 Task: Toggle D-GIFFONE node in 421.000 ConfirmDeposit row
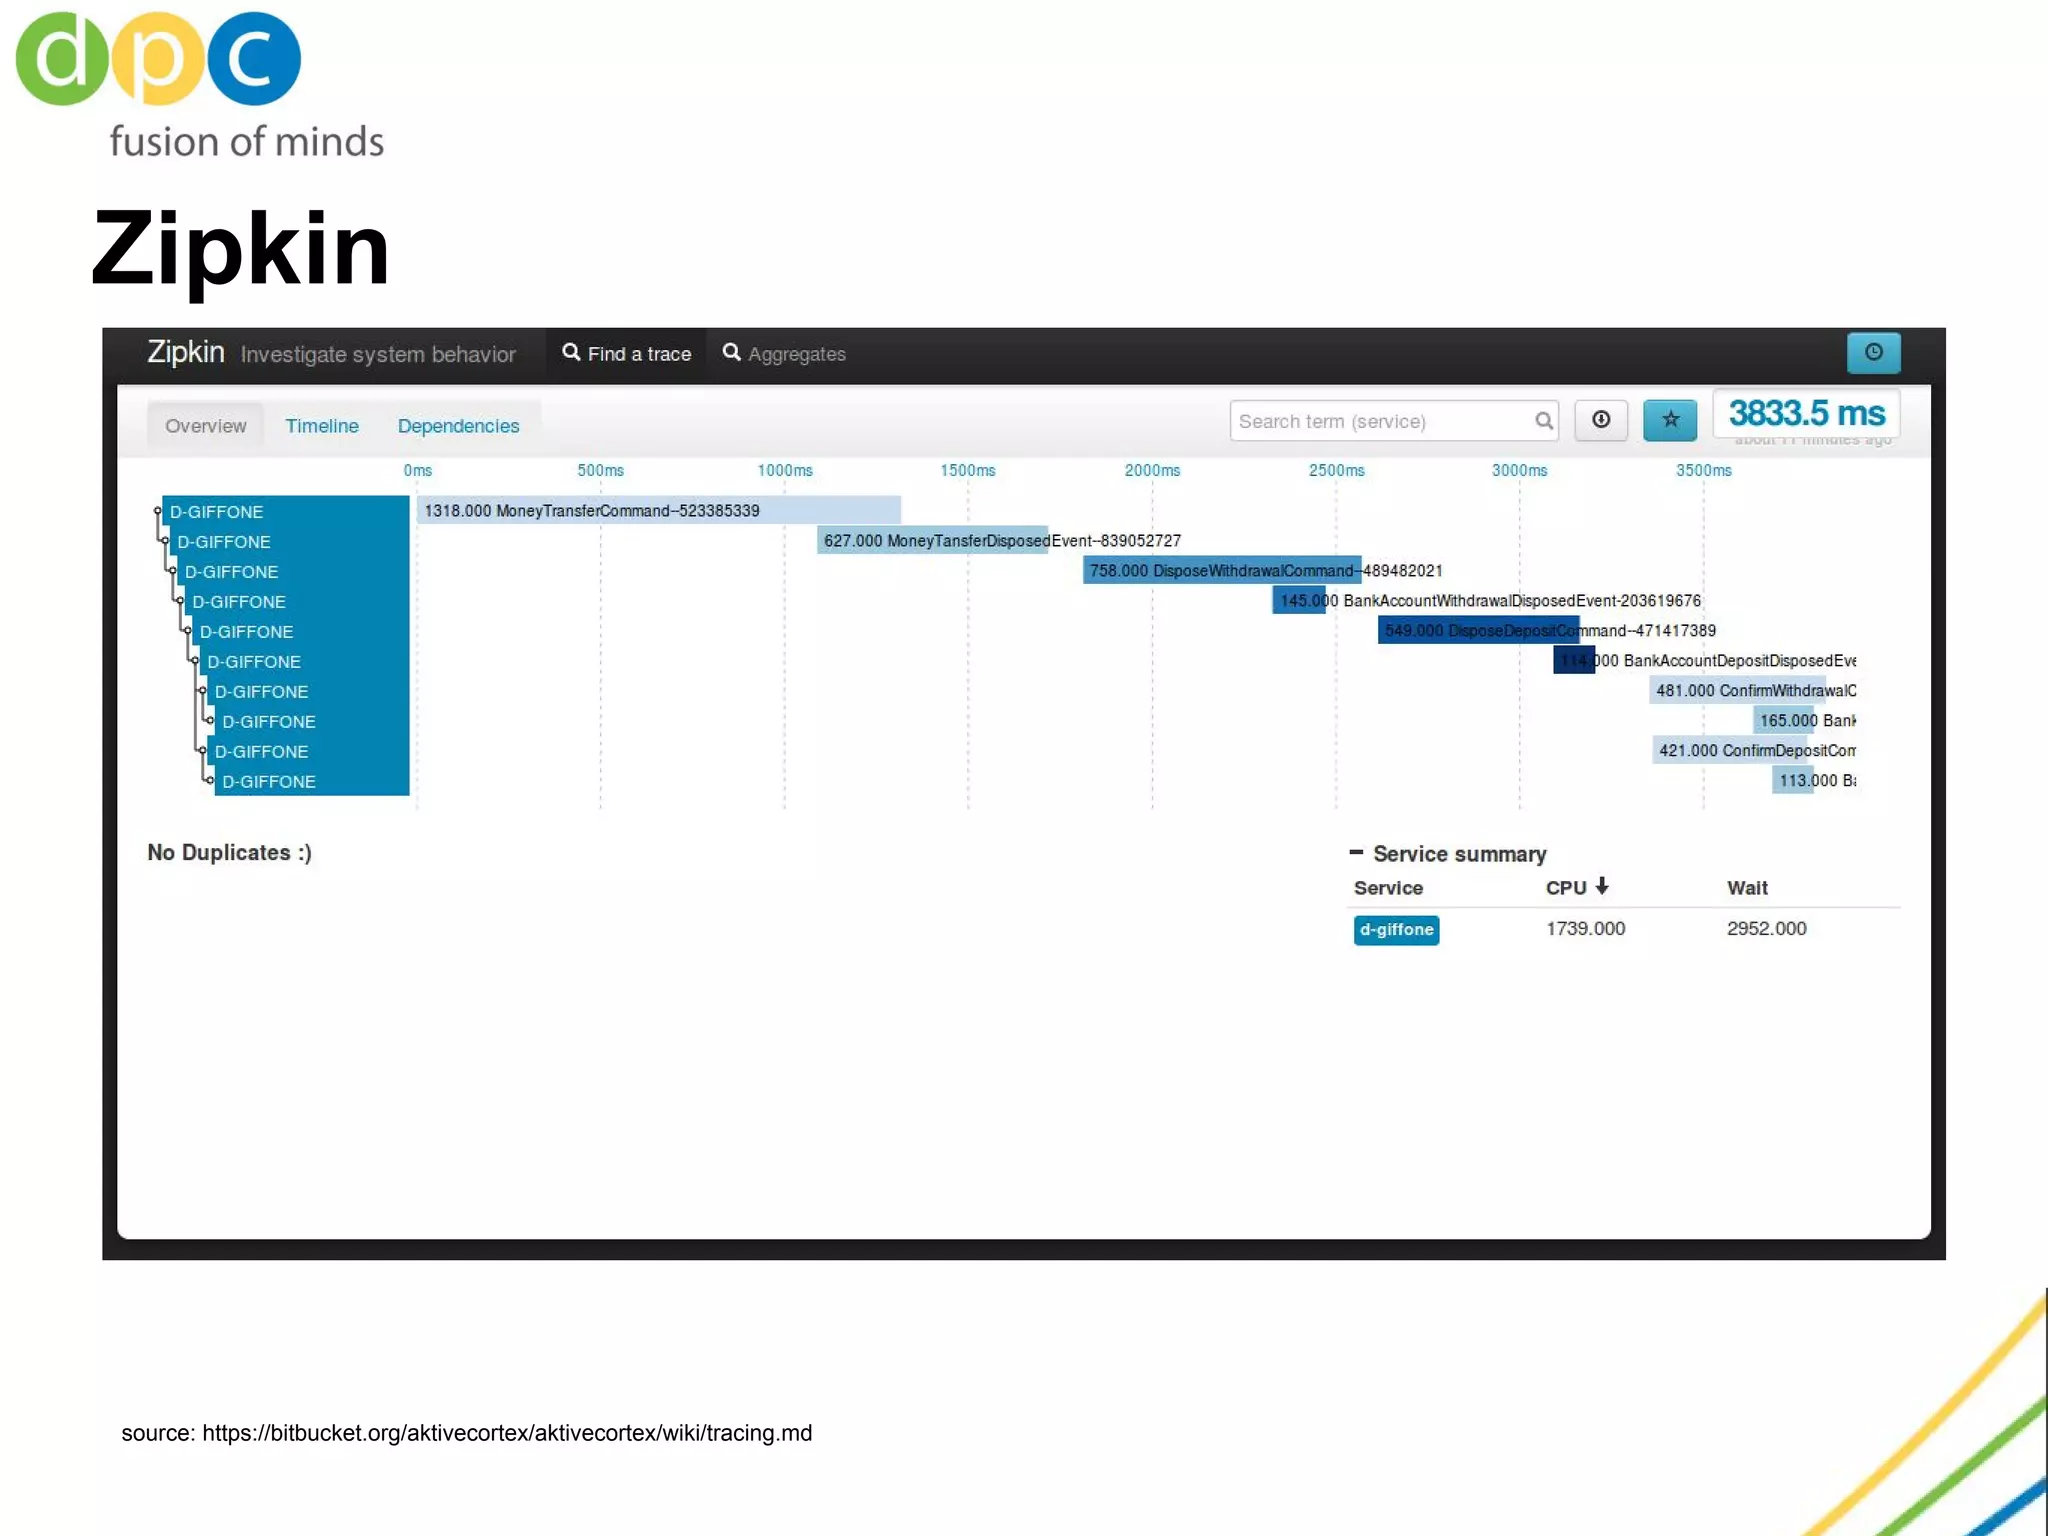coord(202,752)
